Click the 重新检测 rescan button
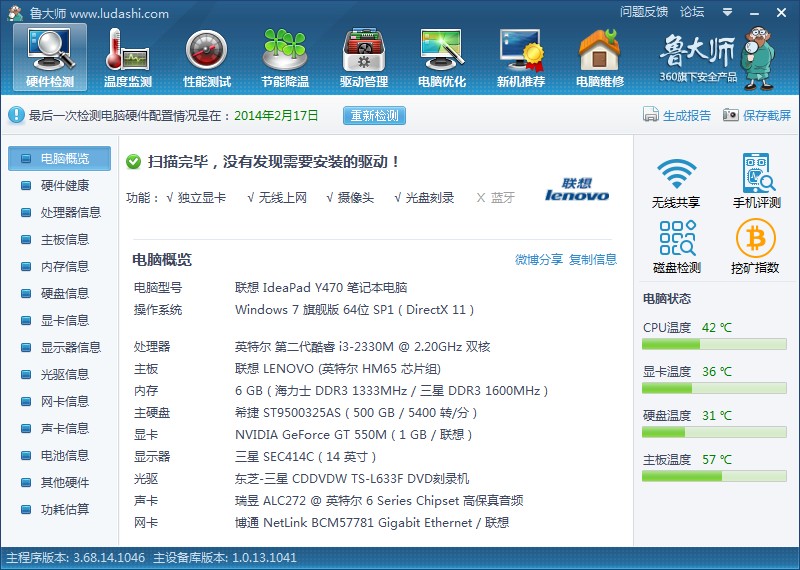The width and height of the screenshot is (800, 570). [374, 116]
